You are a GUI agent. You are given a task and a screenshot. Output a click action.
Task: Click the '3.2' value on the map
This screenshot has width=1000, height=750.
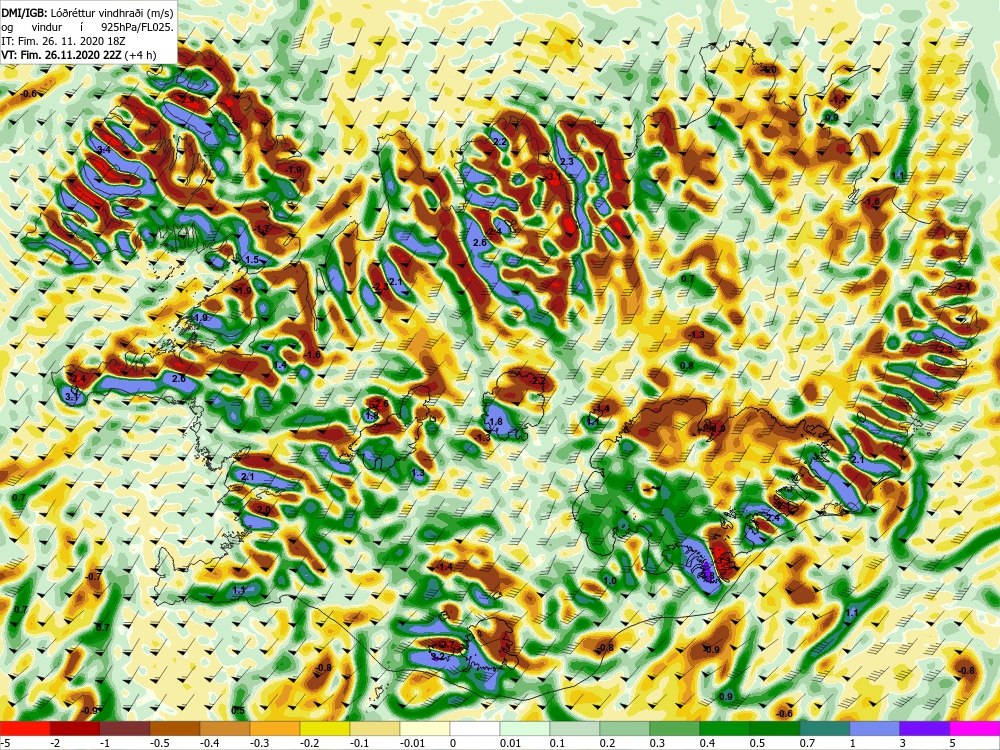[x=438, y=656]
